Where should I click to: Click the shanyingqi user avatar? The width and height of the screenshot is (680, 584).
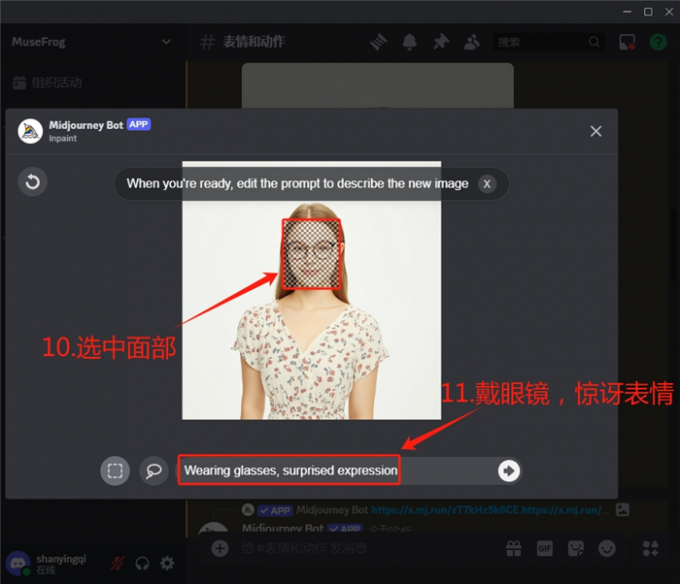(18, 563)
